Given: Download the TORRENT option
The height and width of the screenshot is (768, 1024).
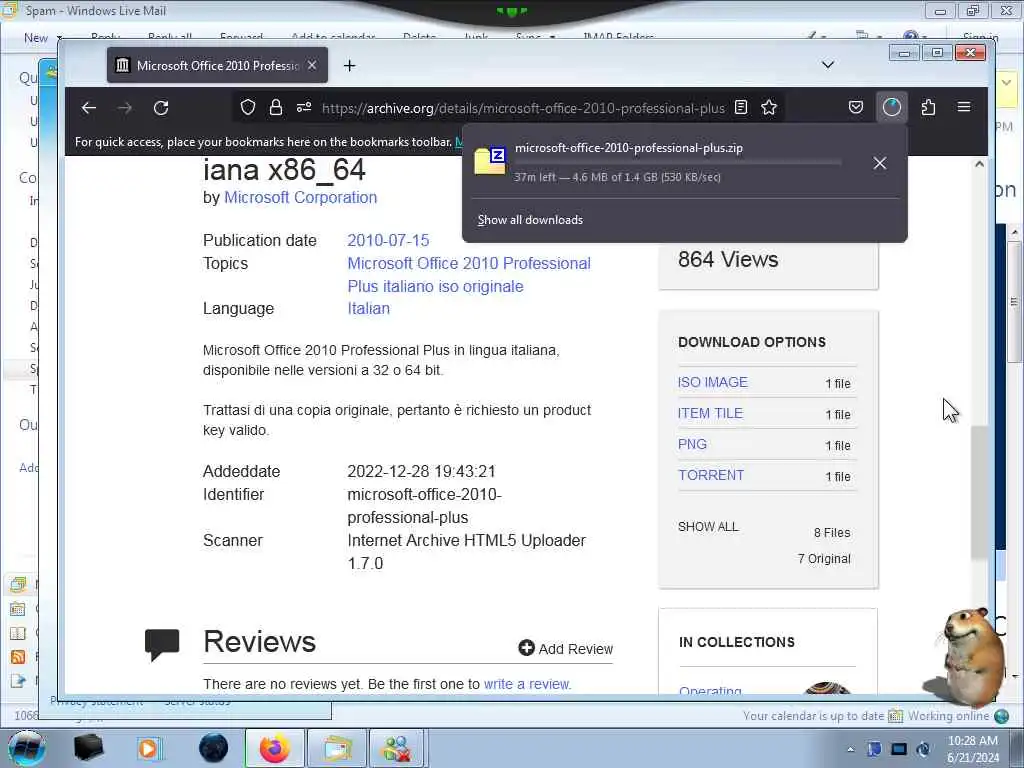Looking at the screenshot, I should click(x=711, y=475).
